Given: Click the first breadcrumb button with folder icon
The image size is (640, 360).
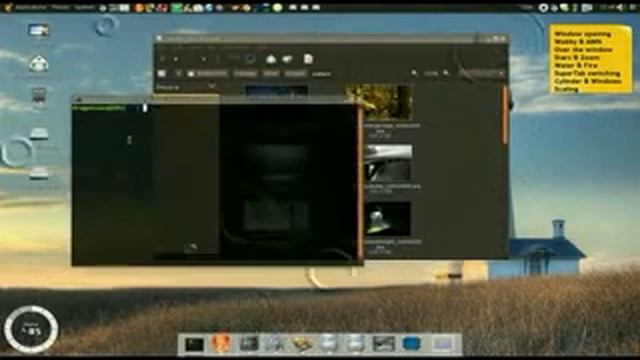Looking at the screenshot, I should pos(207,74).
